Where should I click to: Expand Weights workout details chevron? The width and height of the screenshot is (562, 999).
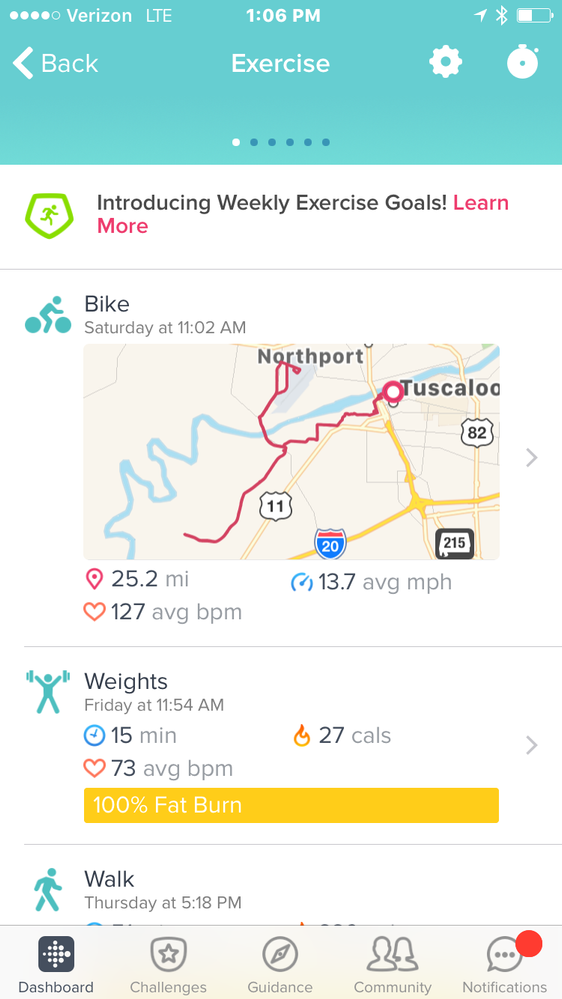[531, 745]
